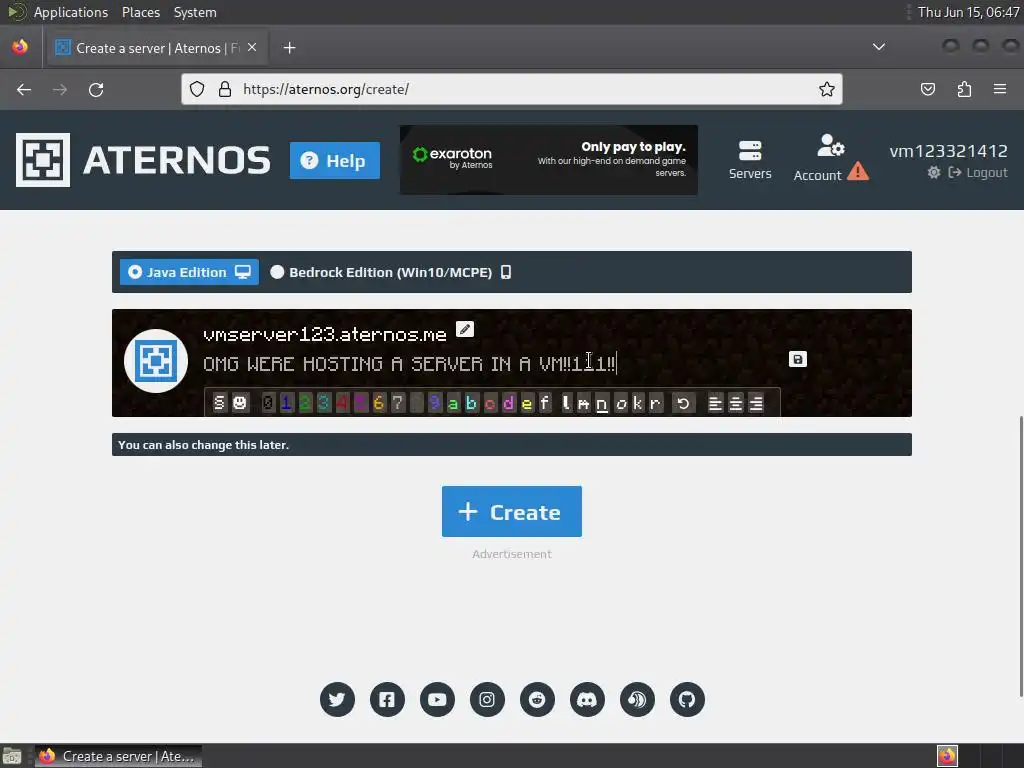The height and width of the screenshot is (768, 1024).
Task: Open Account settings in header
Action: [830, 159]
